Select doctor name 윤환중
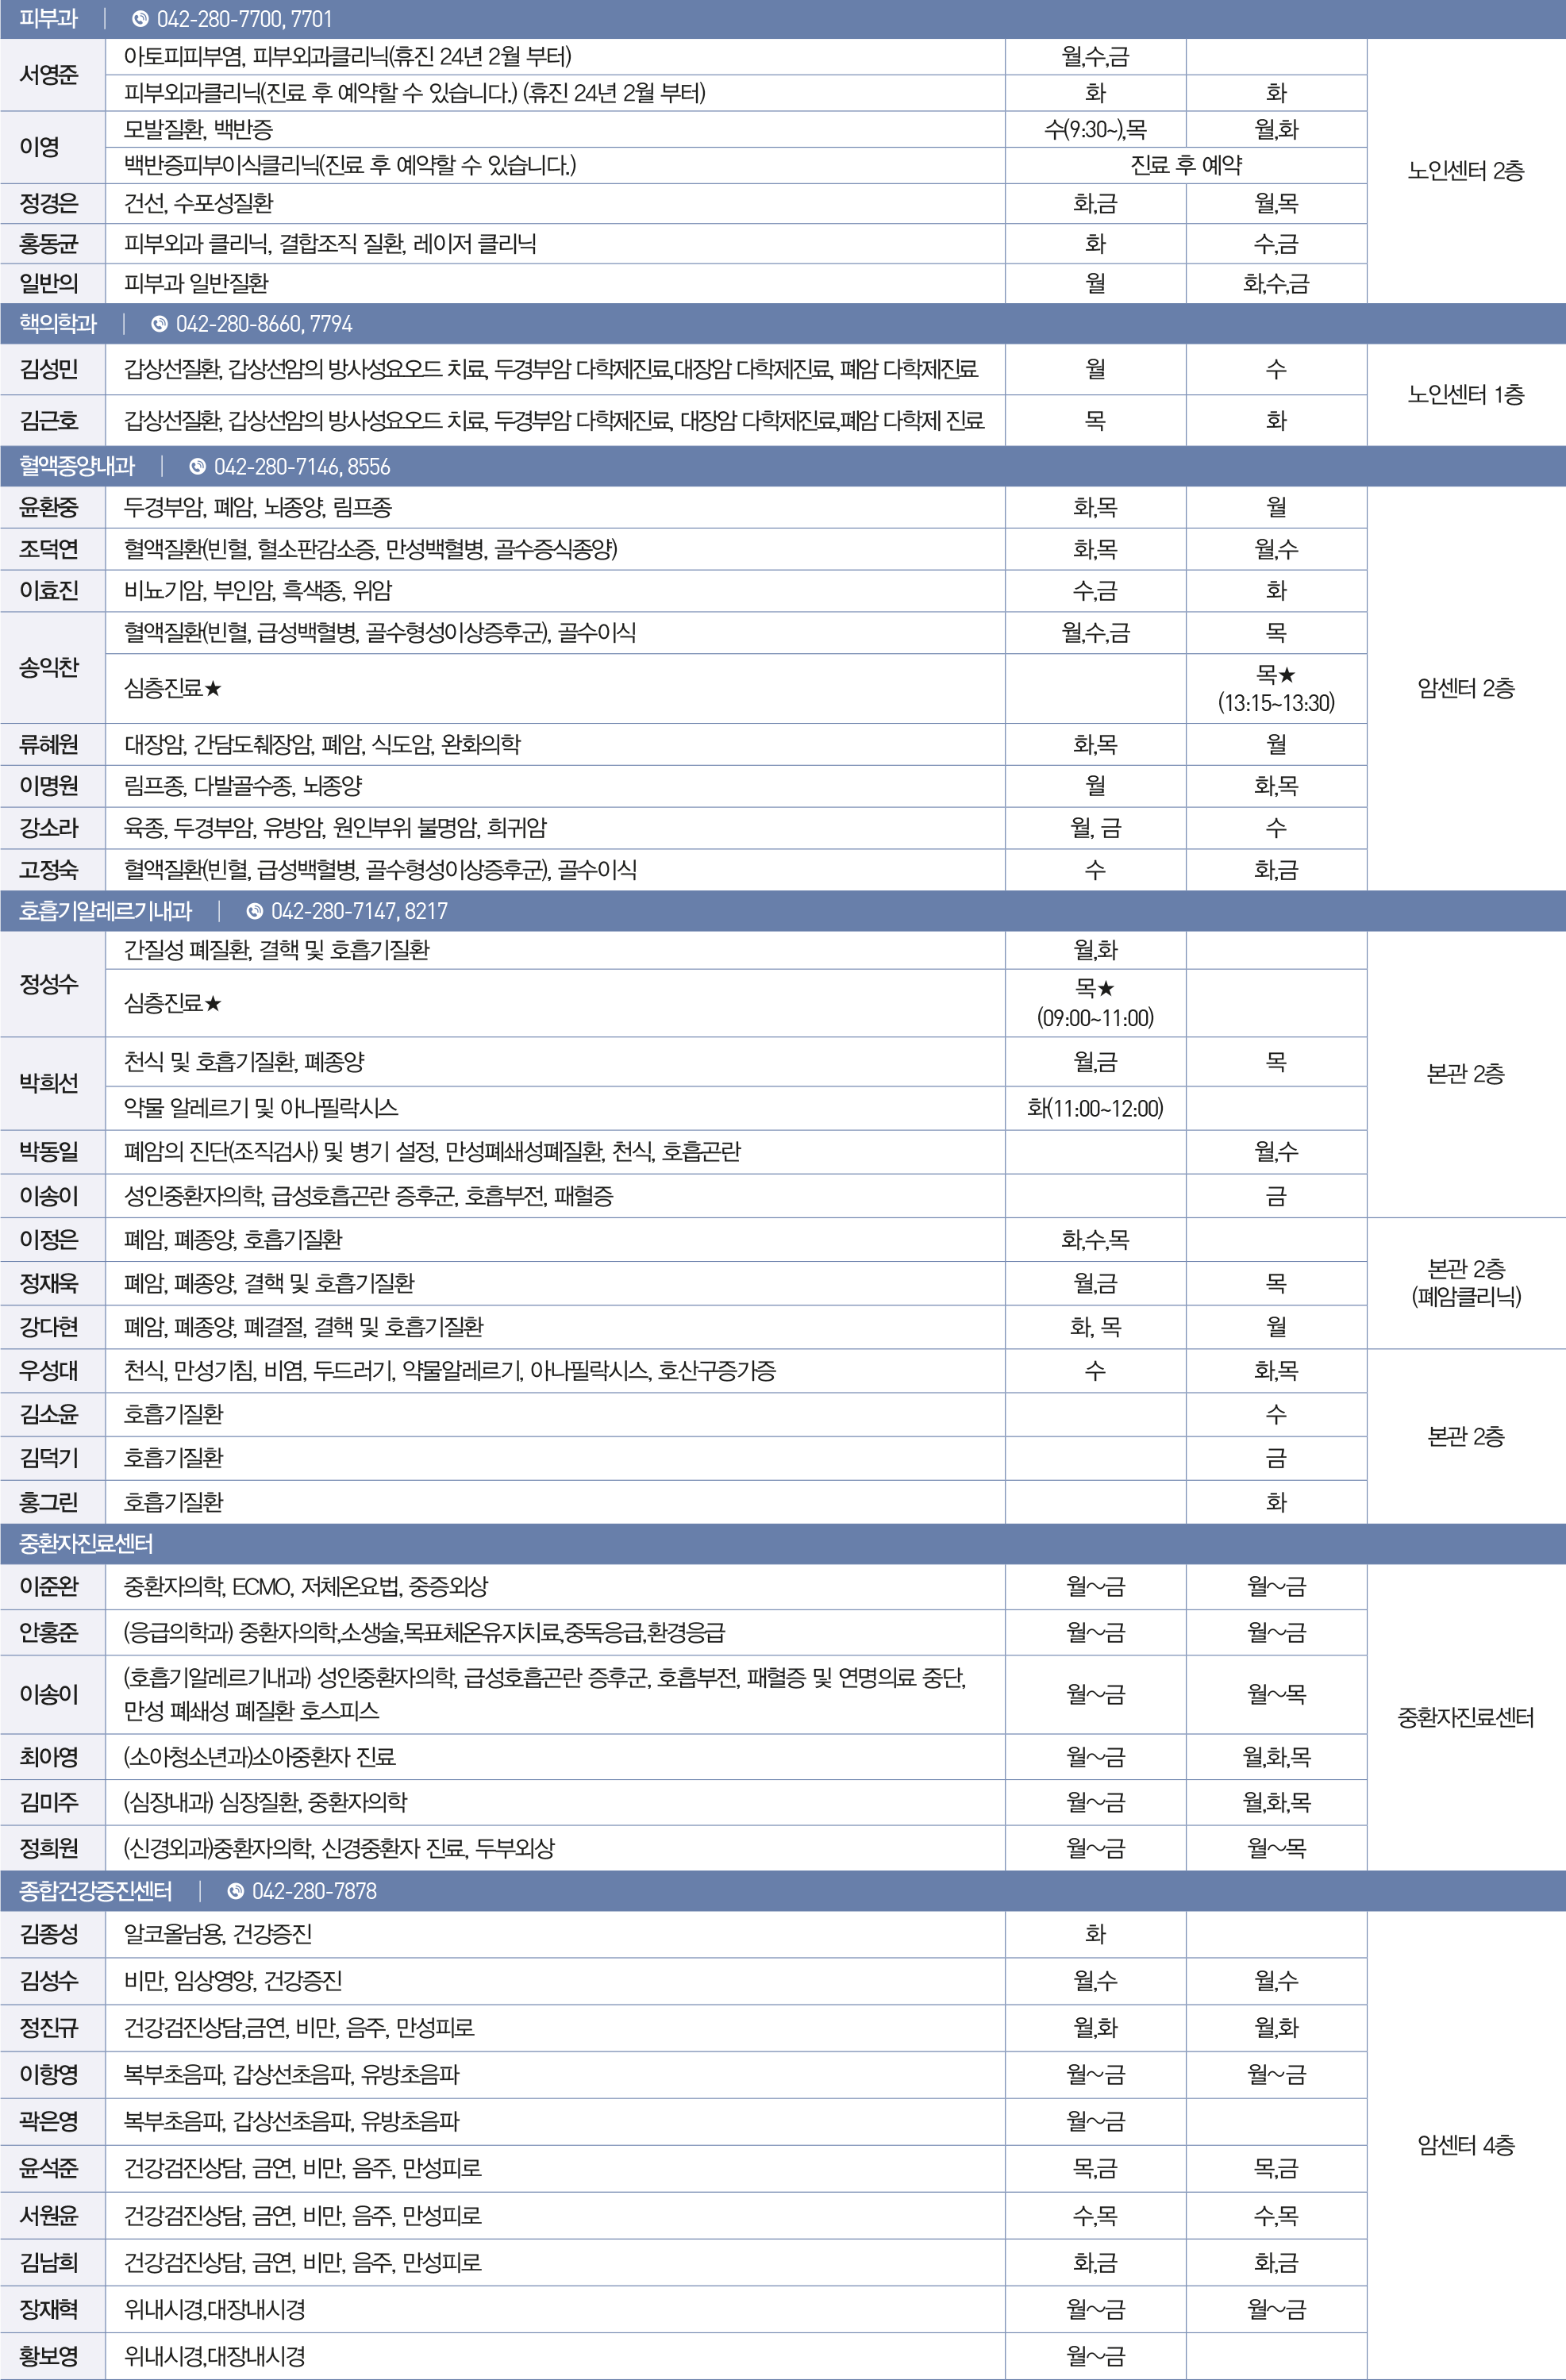This screenshot has height=2380, width=1566. point(49,507)
